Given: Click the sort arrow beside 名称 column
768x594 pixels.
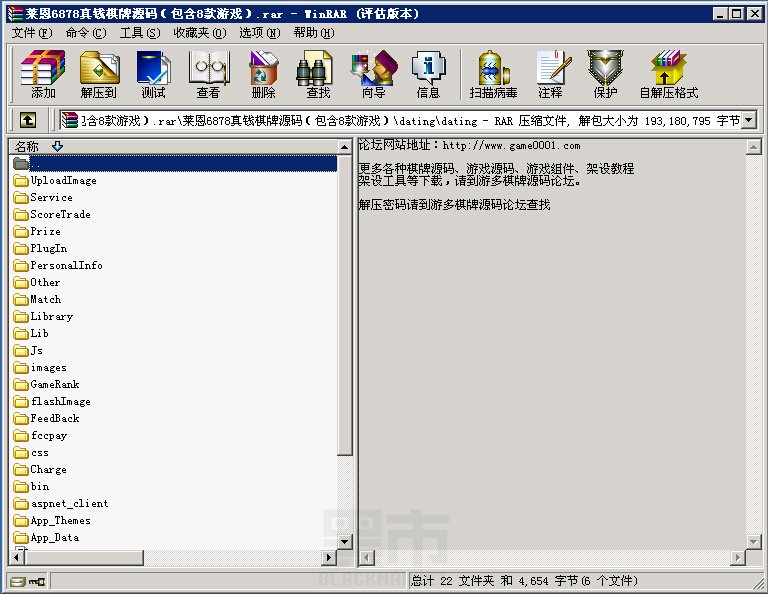Looking at the screenshot, I should point(57,146).
